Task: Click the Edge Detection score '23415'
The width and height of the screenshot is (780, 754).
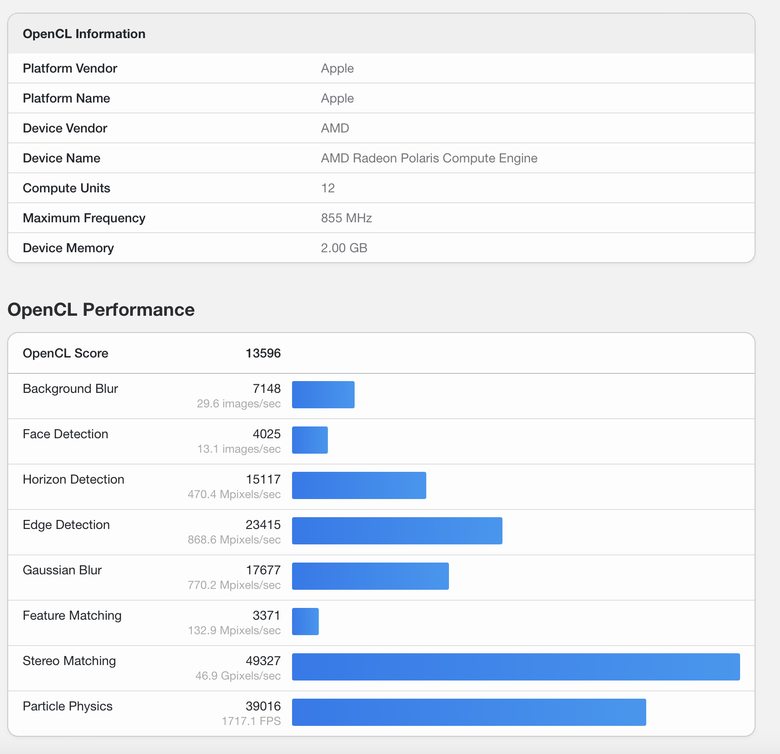Action: (263, 525)
